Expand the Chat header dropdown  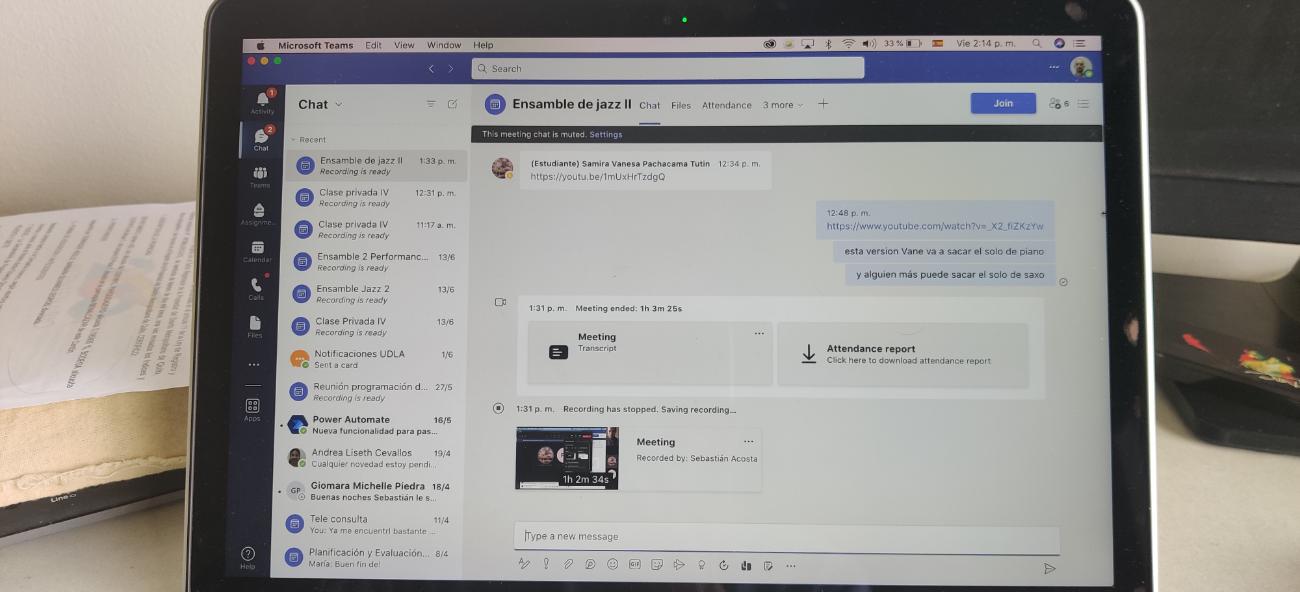(x=338, y=104)
